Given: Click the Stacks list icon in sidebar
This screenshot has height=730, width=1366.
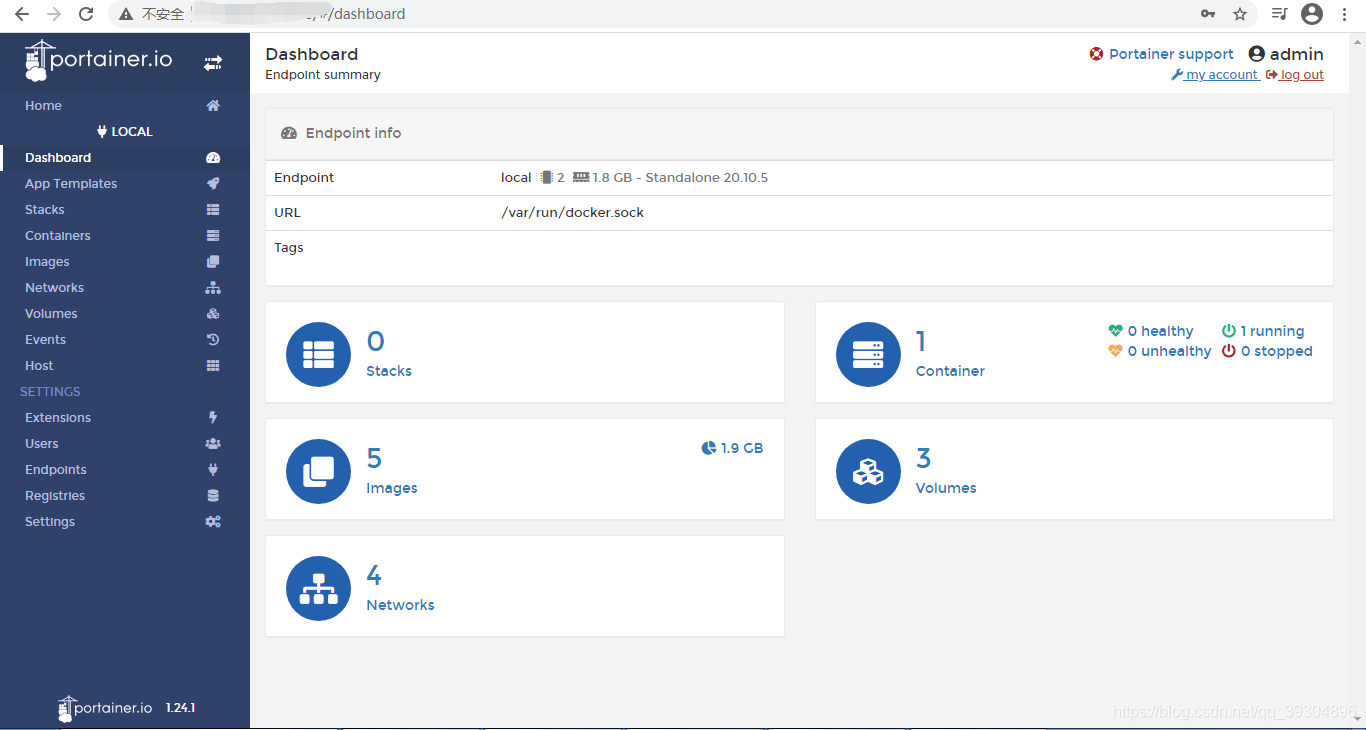Looking at the screenshot, I should (x=213, y=210).
